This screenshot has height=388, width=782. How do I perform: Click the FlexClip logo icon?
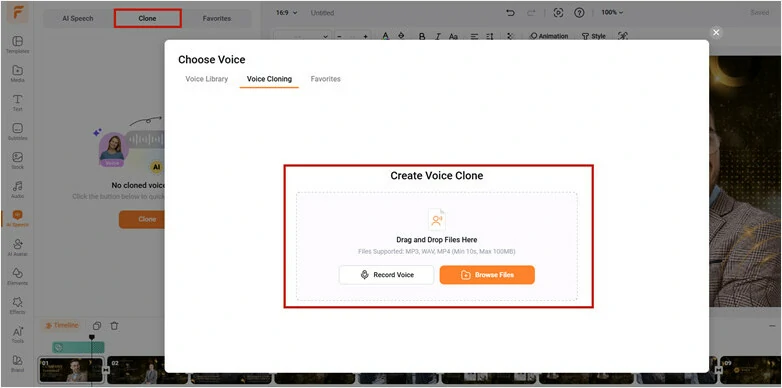click(x=17, y=13)
